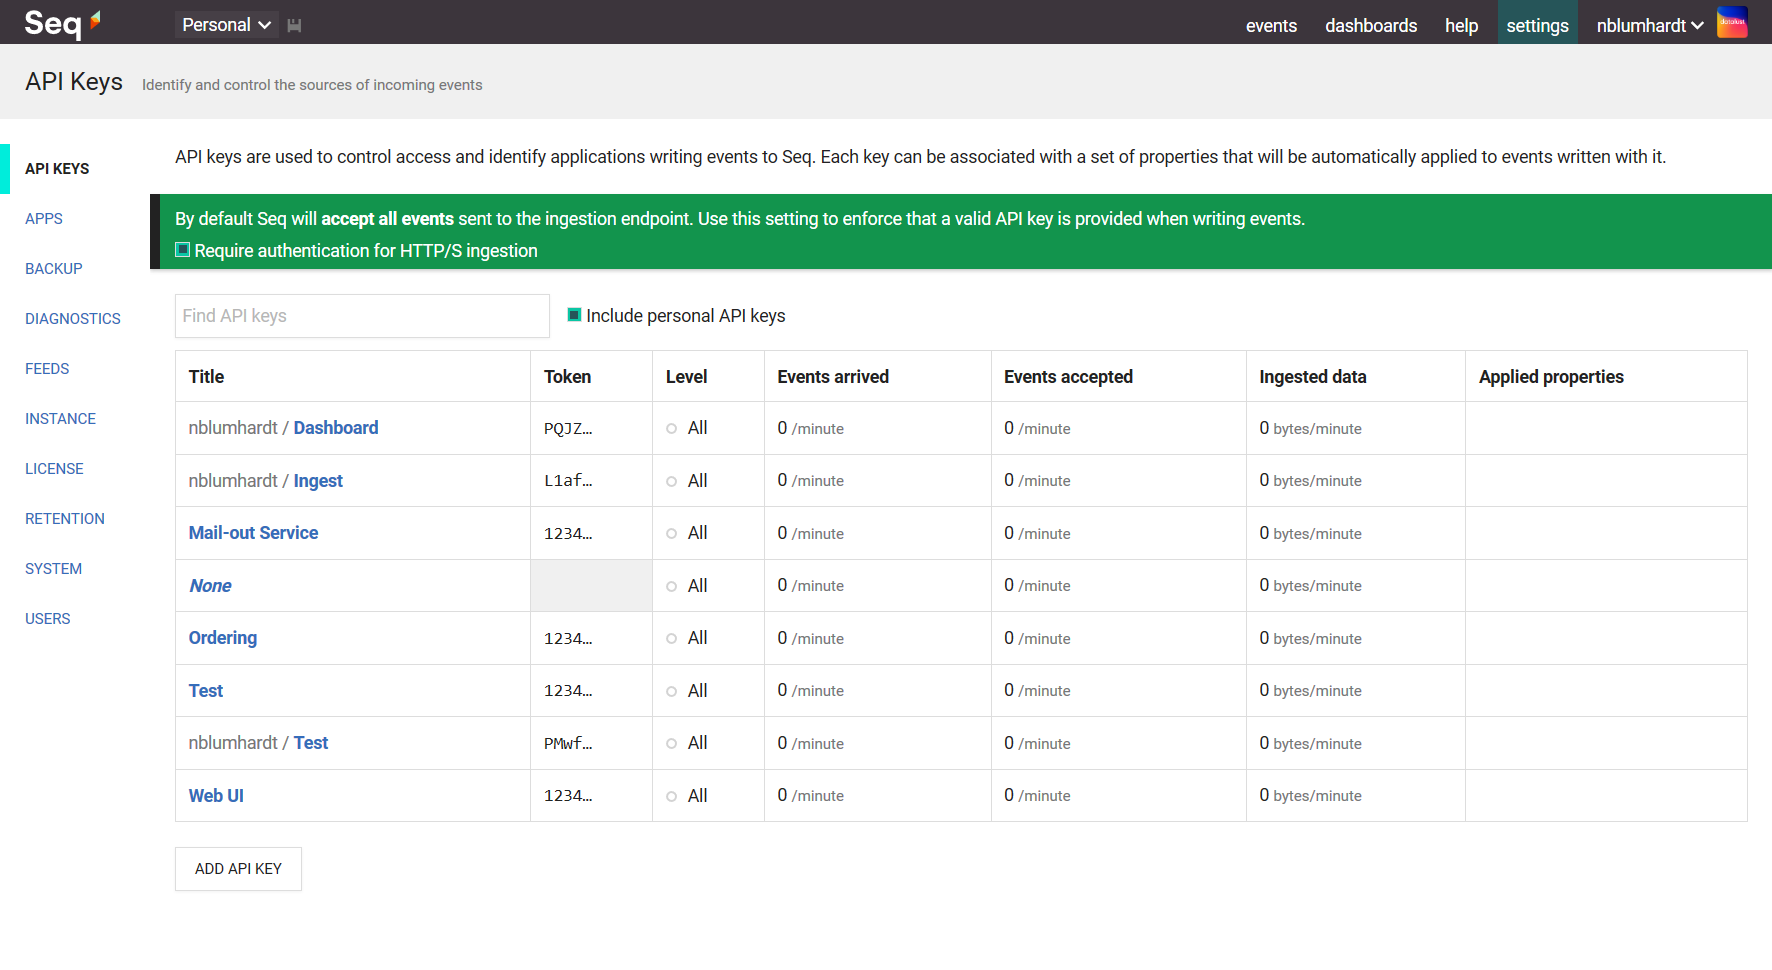Click the ADD API KEY button
The height and width of the screenshot is (970, 1772).
point(237,868)
